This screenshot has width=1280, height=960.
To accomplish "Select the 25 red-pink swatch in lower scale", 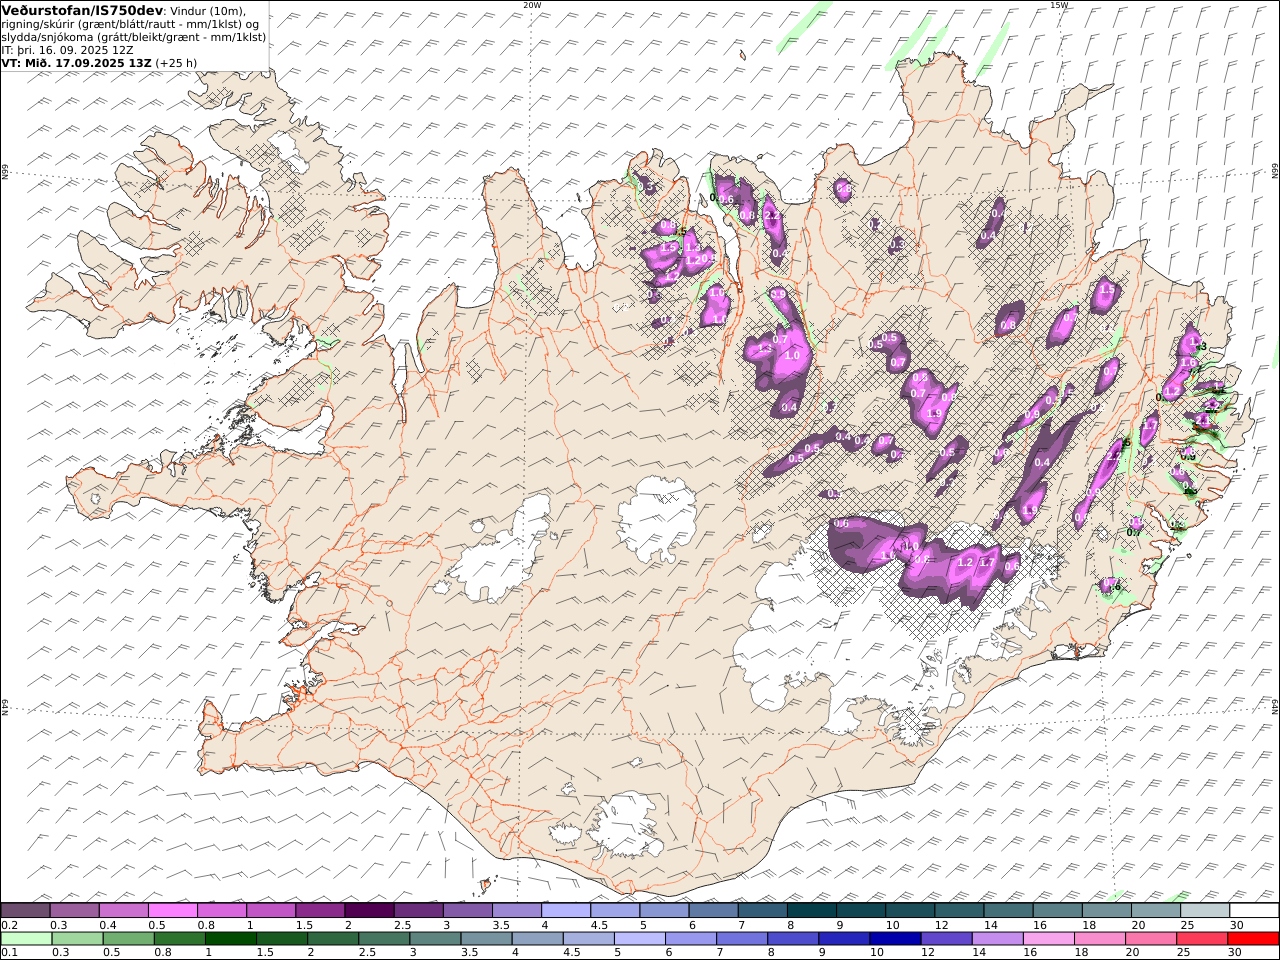I will [1201, 939].
